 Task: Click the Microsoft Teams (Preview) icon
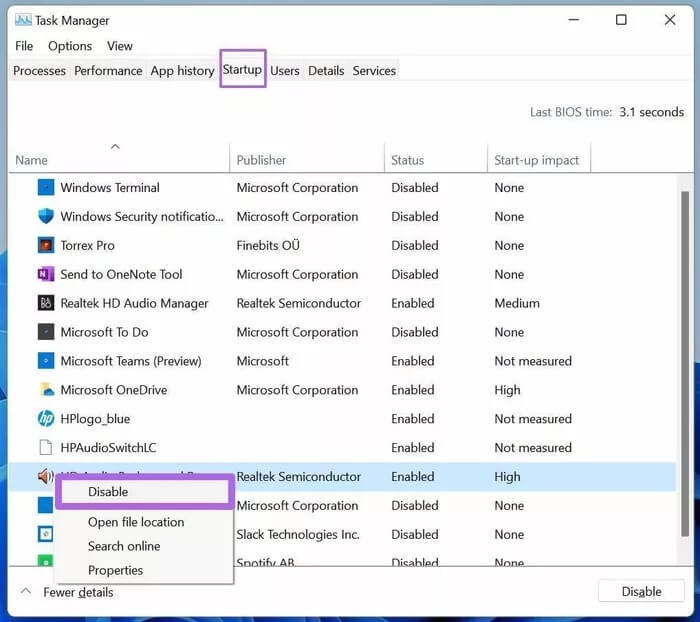click(x=46, y=361)
